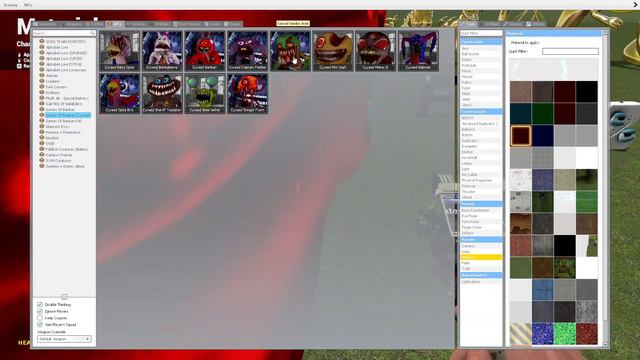Screen dimensions: 640x360
Task: Spawn the Cursed Slow Seline NPC
Action: pyautogui.click(x=204, y=93)
